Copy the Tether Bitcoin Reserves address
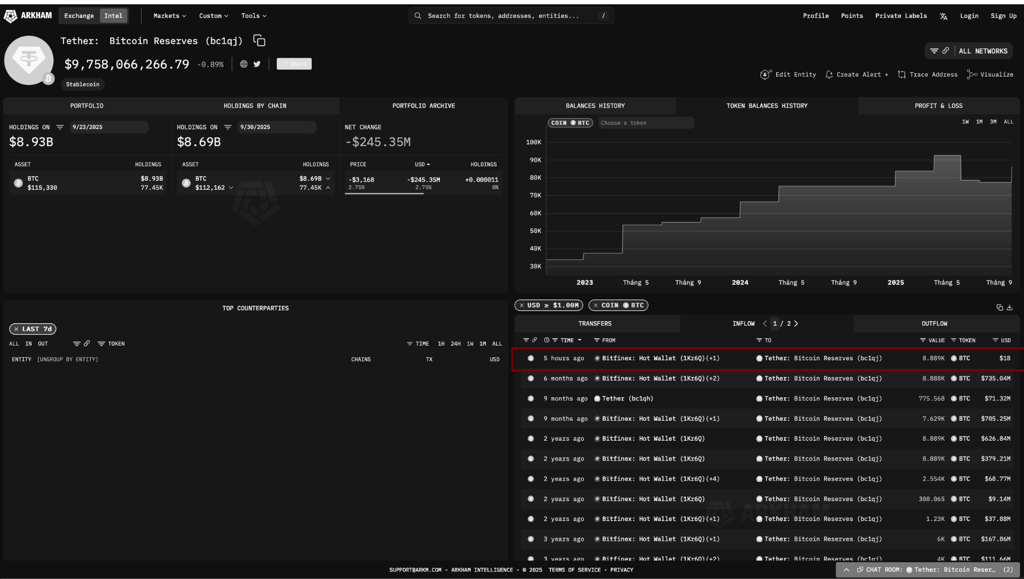 (259, 40)
